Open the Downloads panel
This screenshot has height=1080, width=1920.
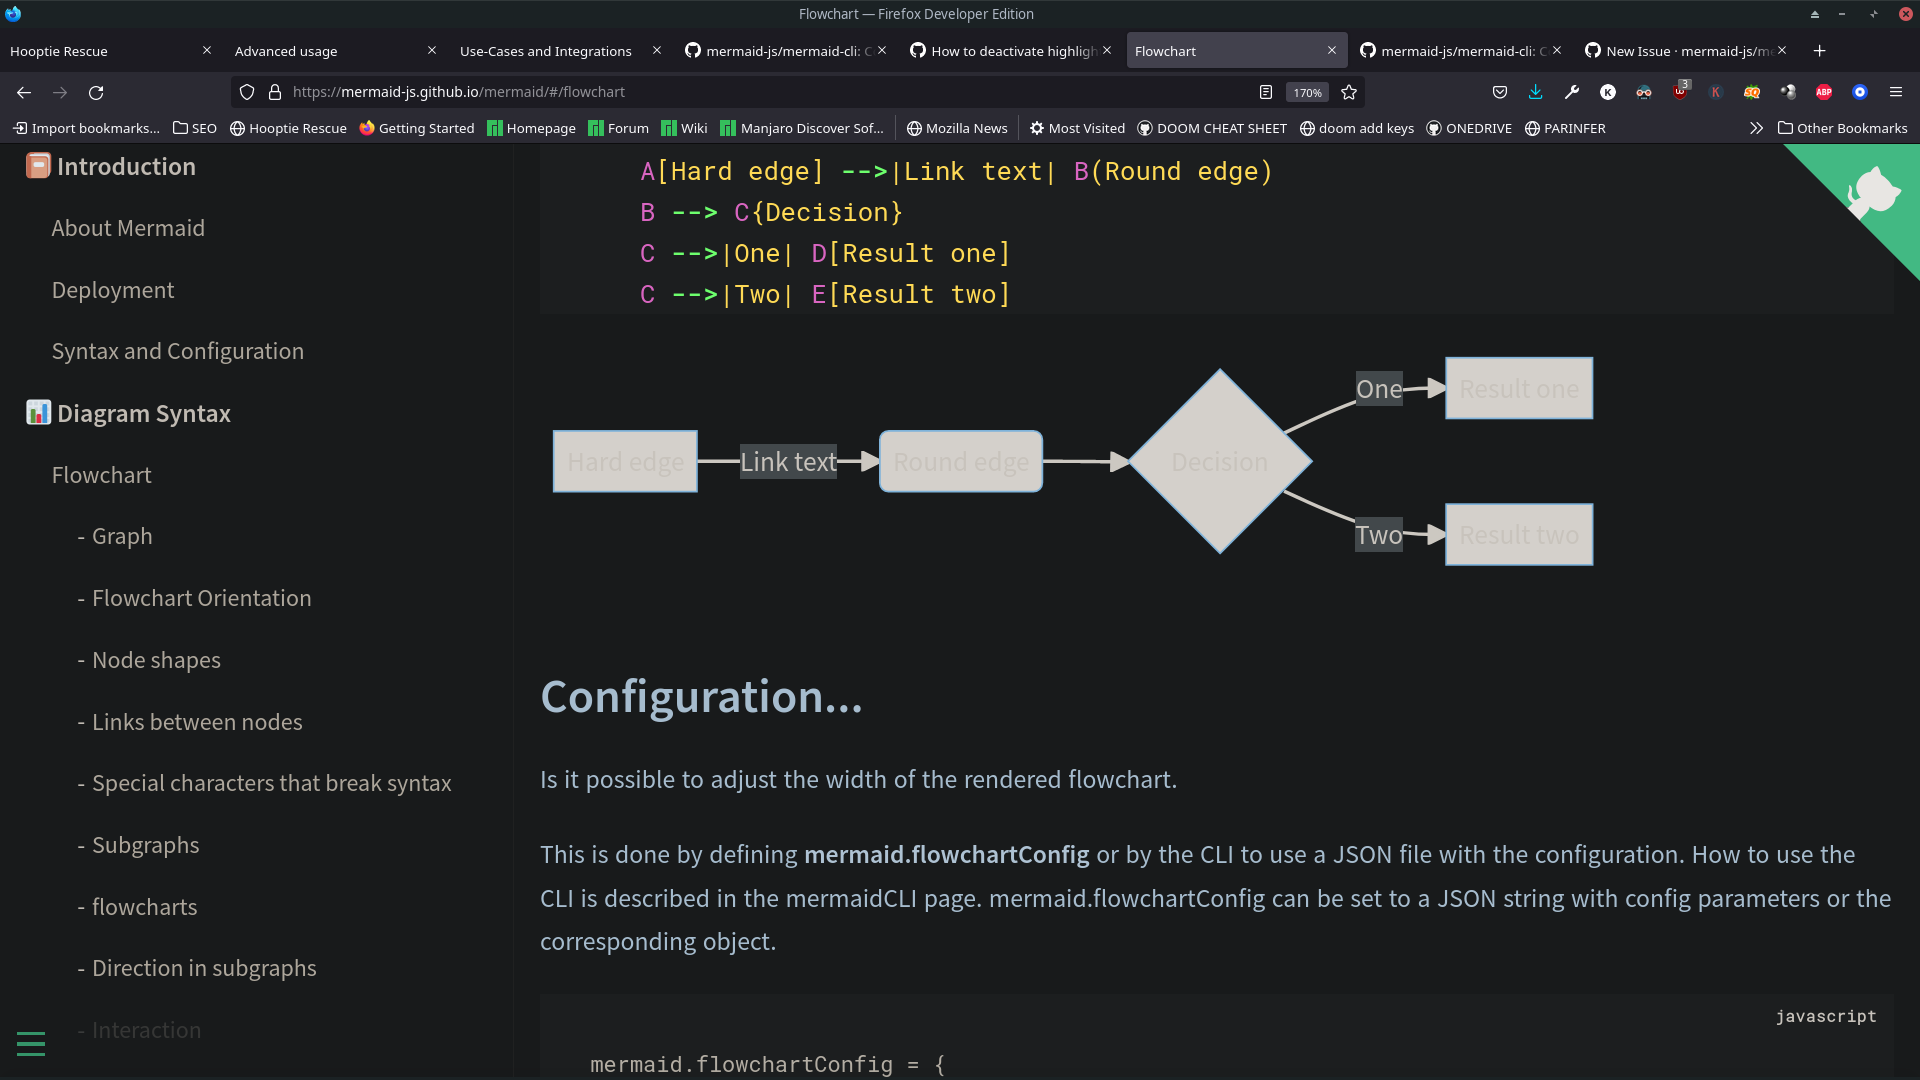[x=1534, y=92]
